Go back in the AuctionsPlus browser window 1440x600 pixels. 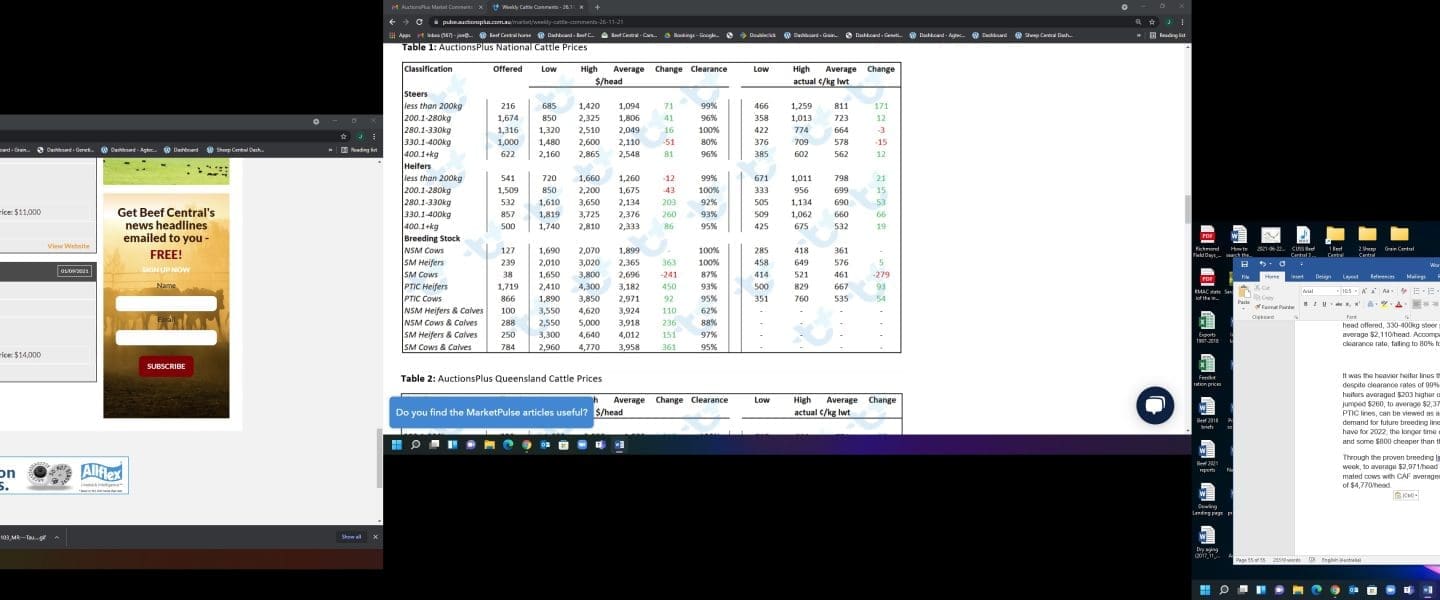point(392,21)
